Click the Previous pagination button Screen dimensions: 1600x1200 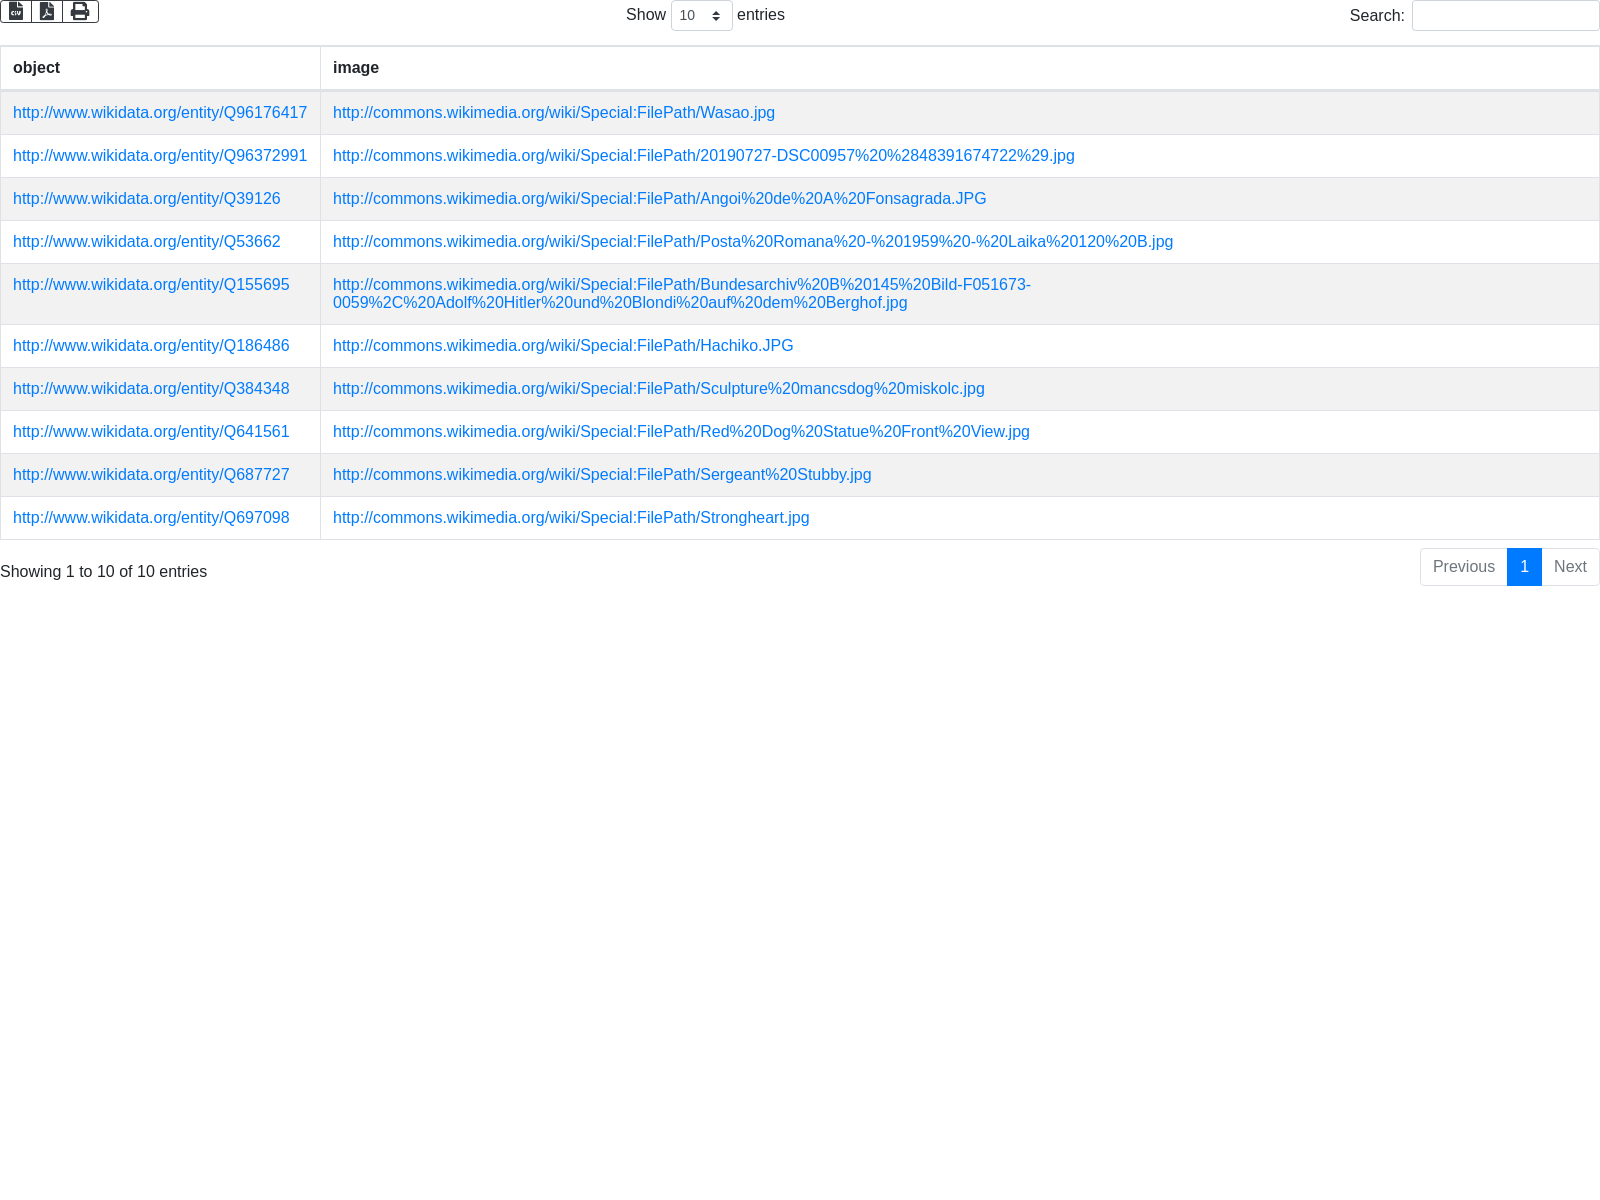1463,567
